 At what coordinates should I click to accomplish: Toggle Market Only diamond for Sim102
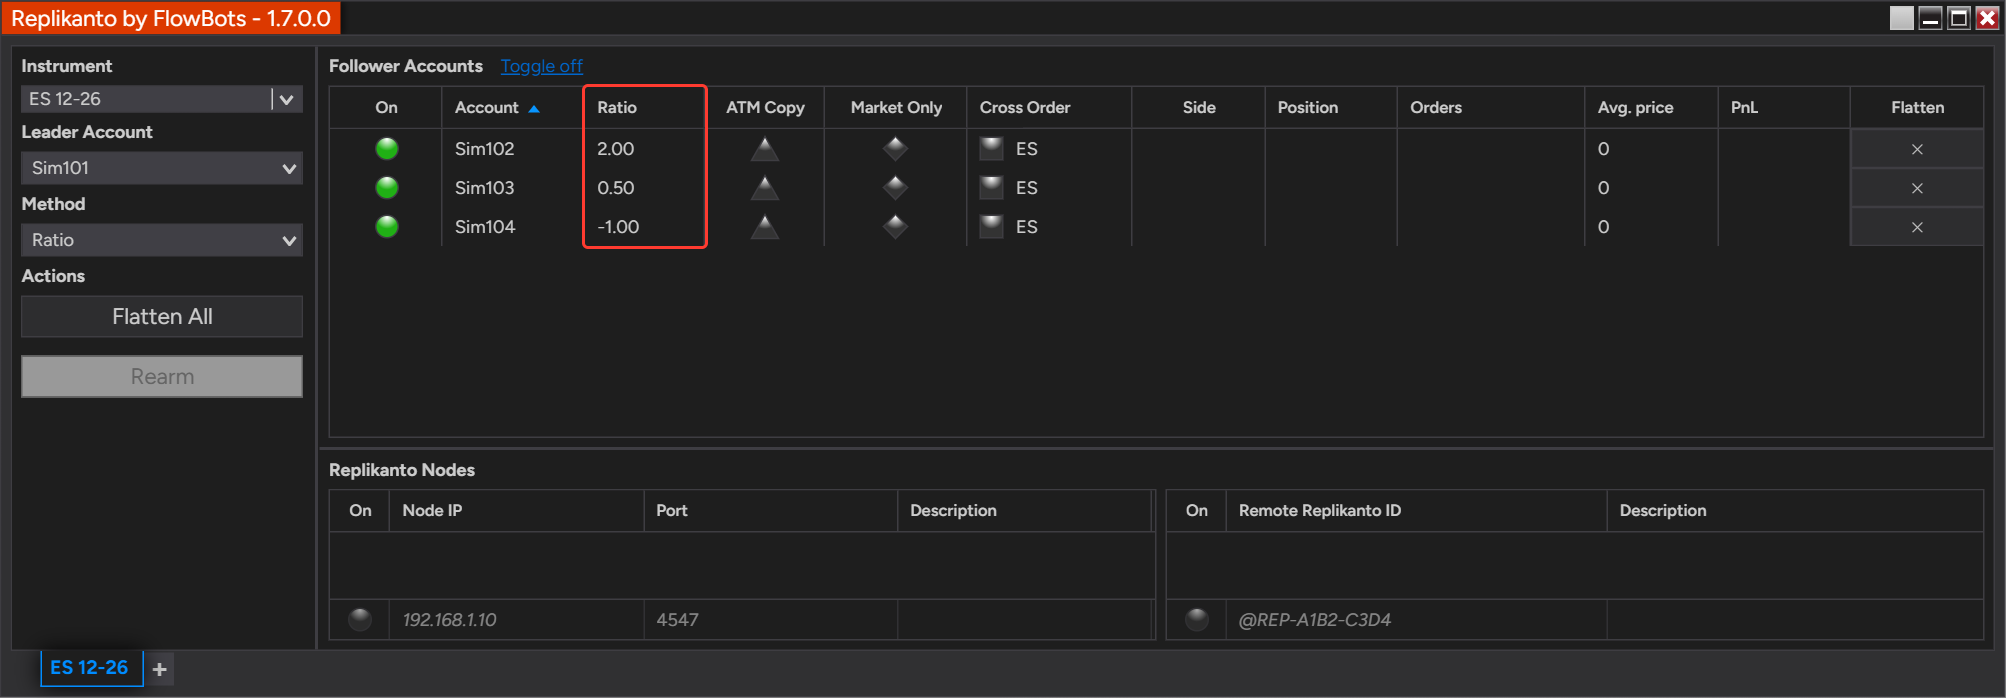pos(895,149)
